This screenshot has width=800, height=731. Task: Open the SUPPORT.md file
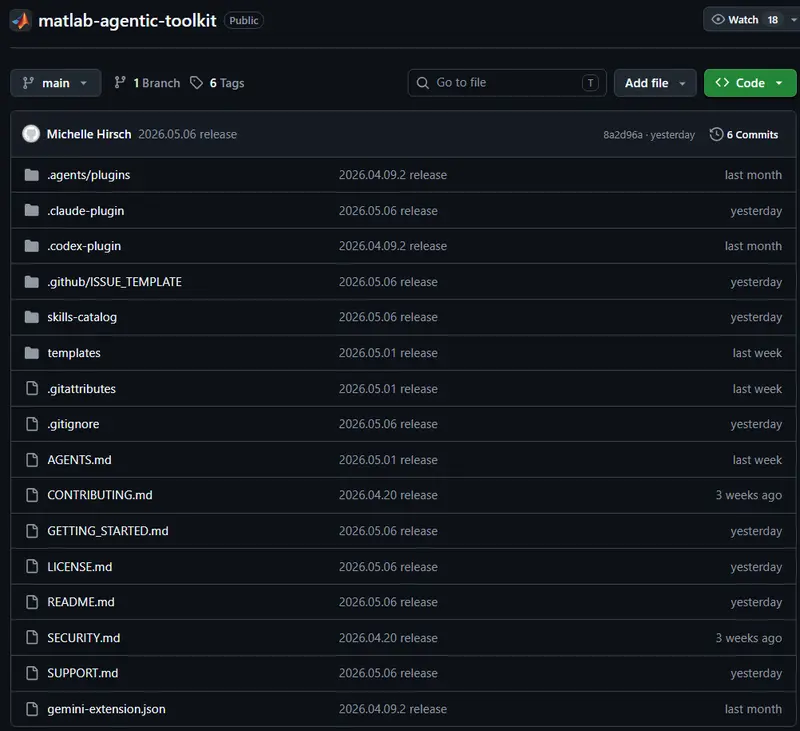83,673
